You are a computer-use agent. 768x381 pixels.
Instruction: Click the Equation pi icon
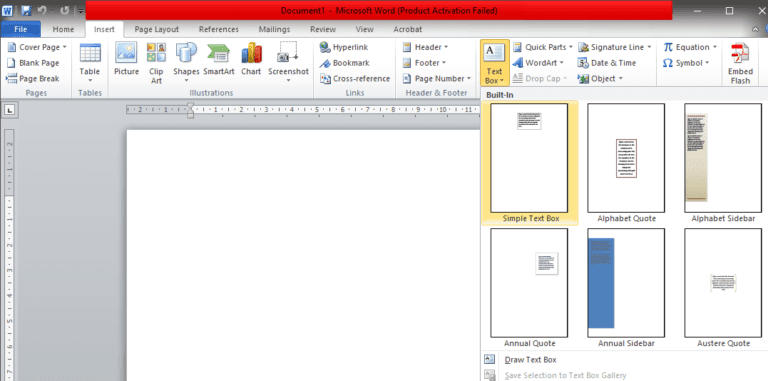(668, 48)
